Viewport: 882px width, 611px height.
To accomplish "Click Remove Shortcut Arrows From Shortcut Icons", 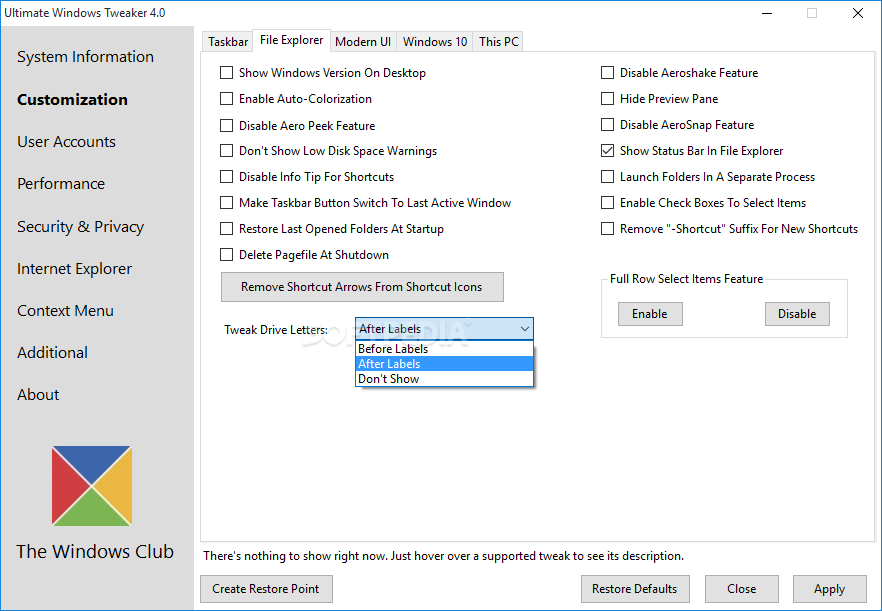I will point(362,287).
